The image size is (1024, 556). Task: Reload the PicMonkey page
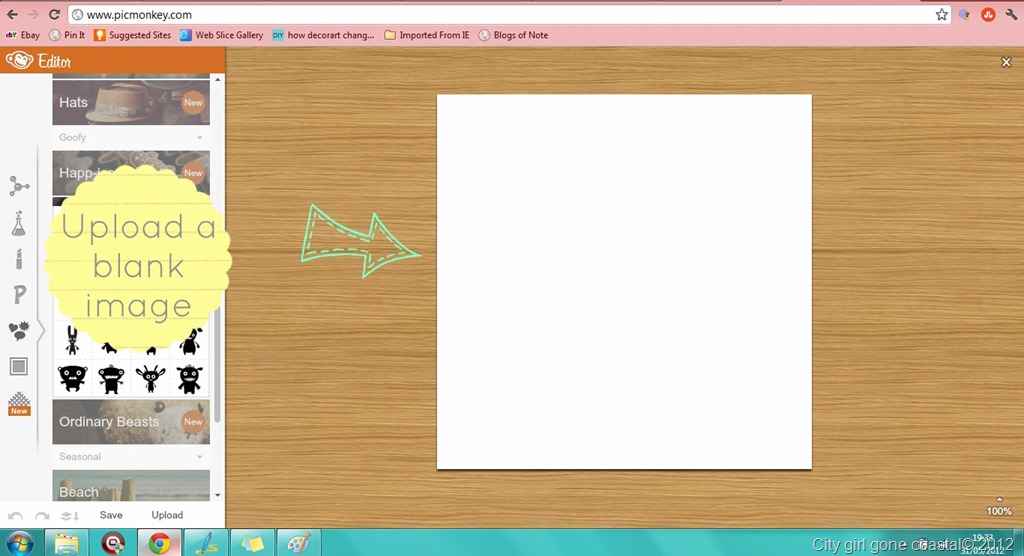pos(55,14)
